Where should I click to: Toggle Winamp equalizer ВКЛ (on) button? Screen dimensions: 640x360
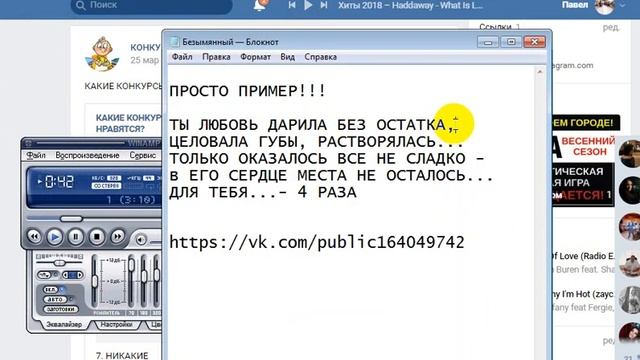[51, 289]
